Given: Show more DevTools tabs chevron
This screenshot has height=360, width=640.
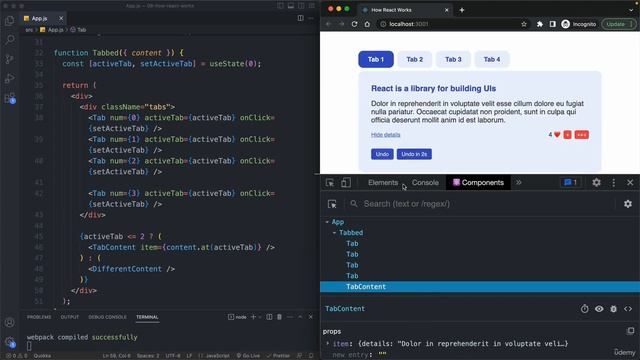Looking at the screenshot, I should point(518,182).
